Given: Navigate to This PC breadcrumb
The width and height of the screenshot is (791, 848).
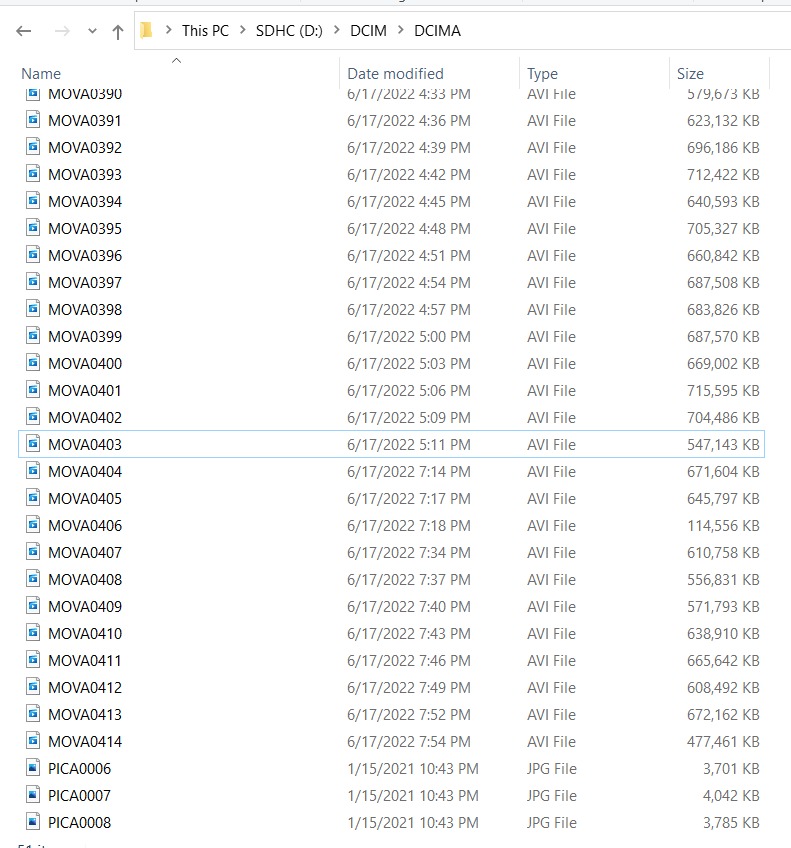Looking at the screenshot, I should (x=205, y=31).
